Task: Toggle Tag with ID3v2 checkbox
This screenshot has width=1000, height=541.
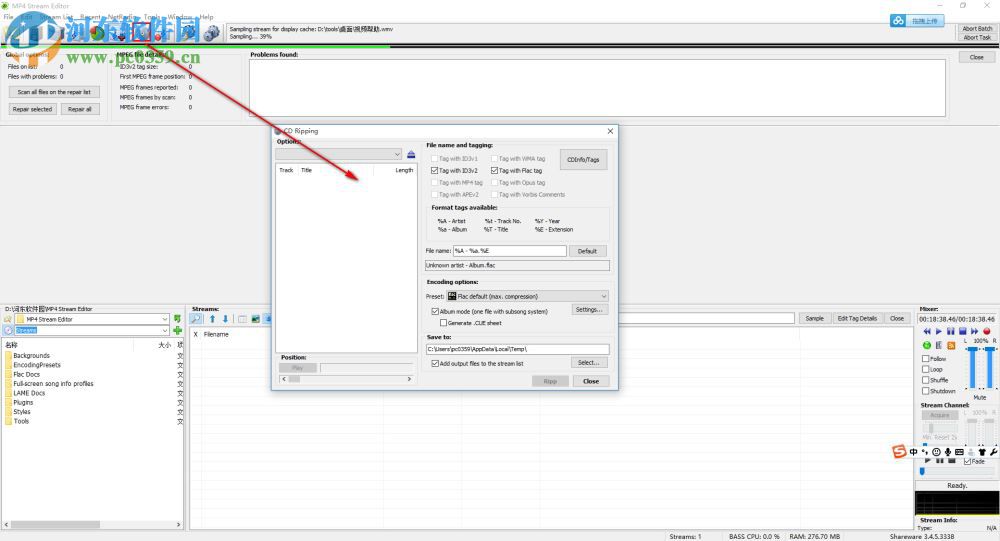Action: point(434,171)
